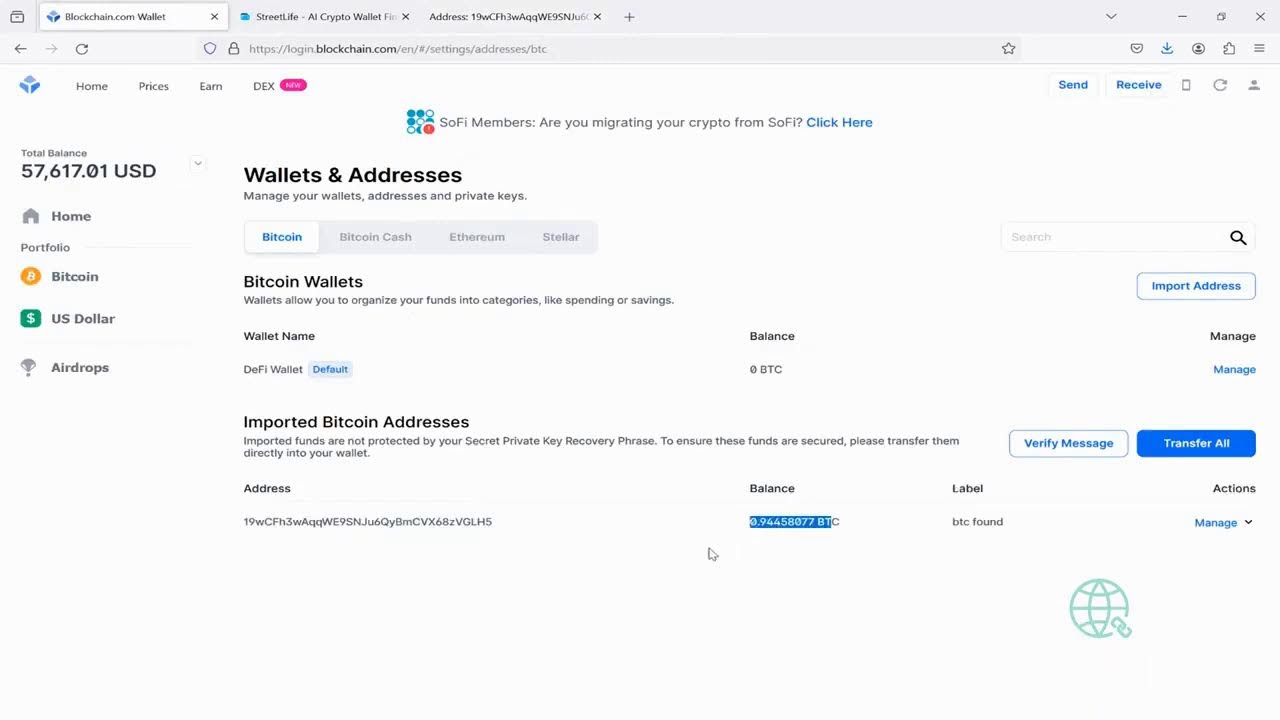
Task: Open the user account icon in the wallet header
Action: tap(1253, 85)
